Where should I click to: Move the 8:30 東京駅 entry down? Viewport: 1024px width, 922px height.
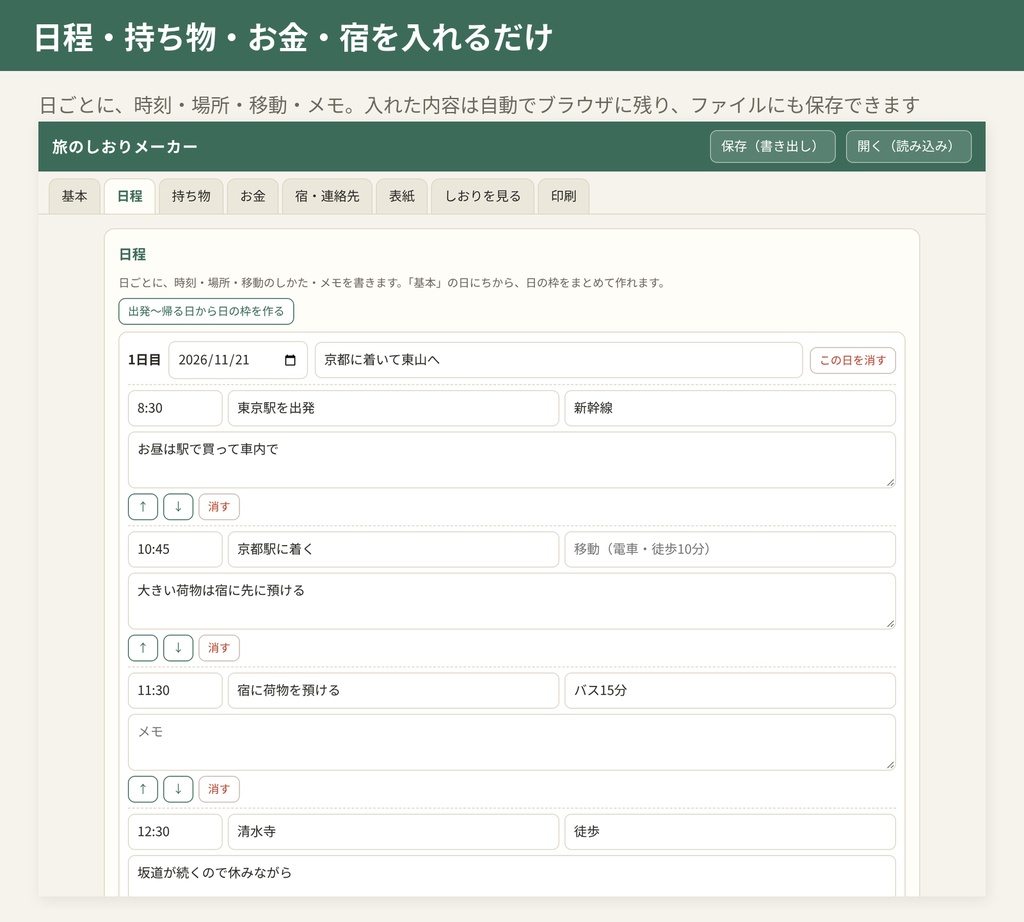click(178, 507)
